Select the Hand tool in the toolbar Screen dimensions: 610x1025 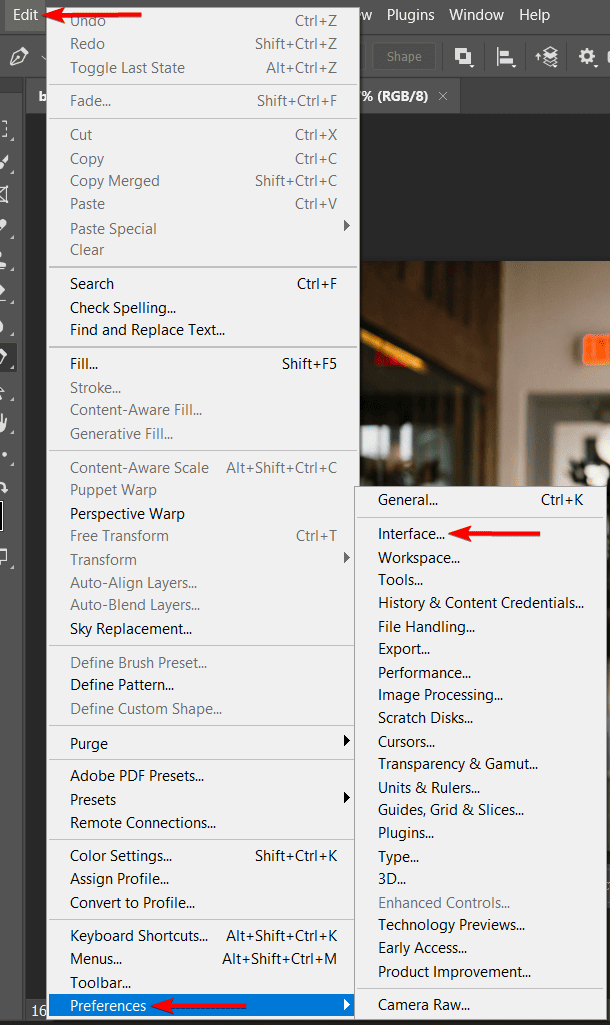pos(5,422)
